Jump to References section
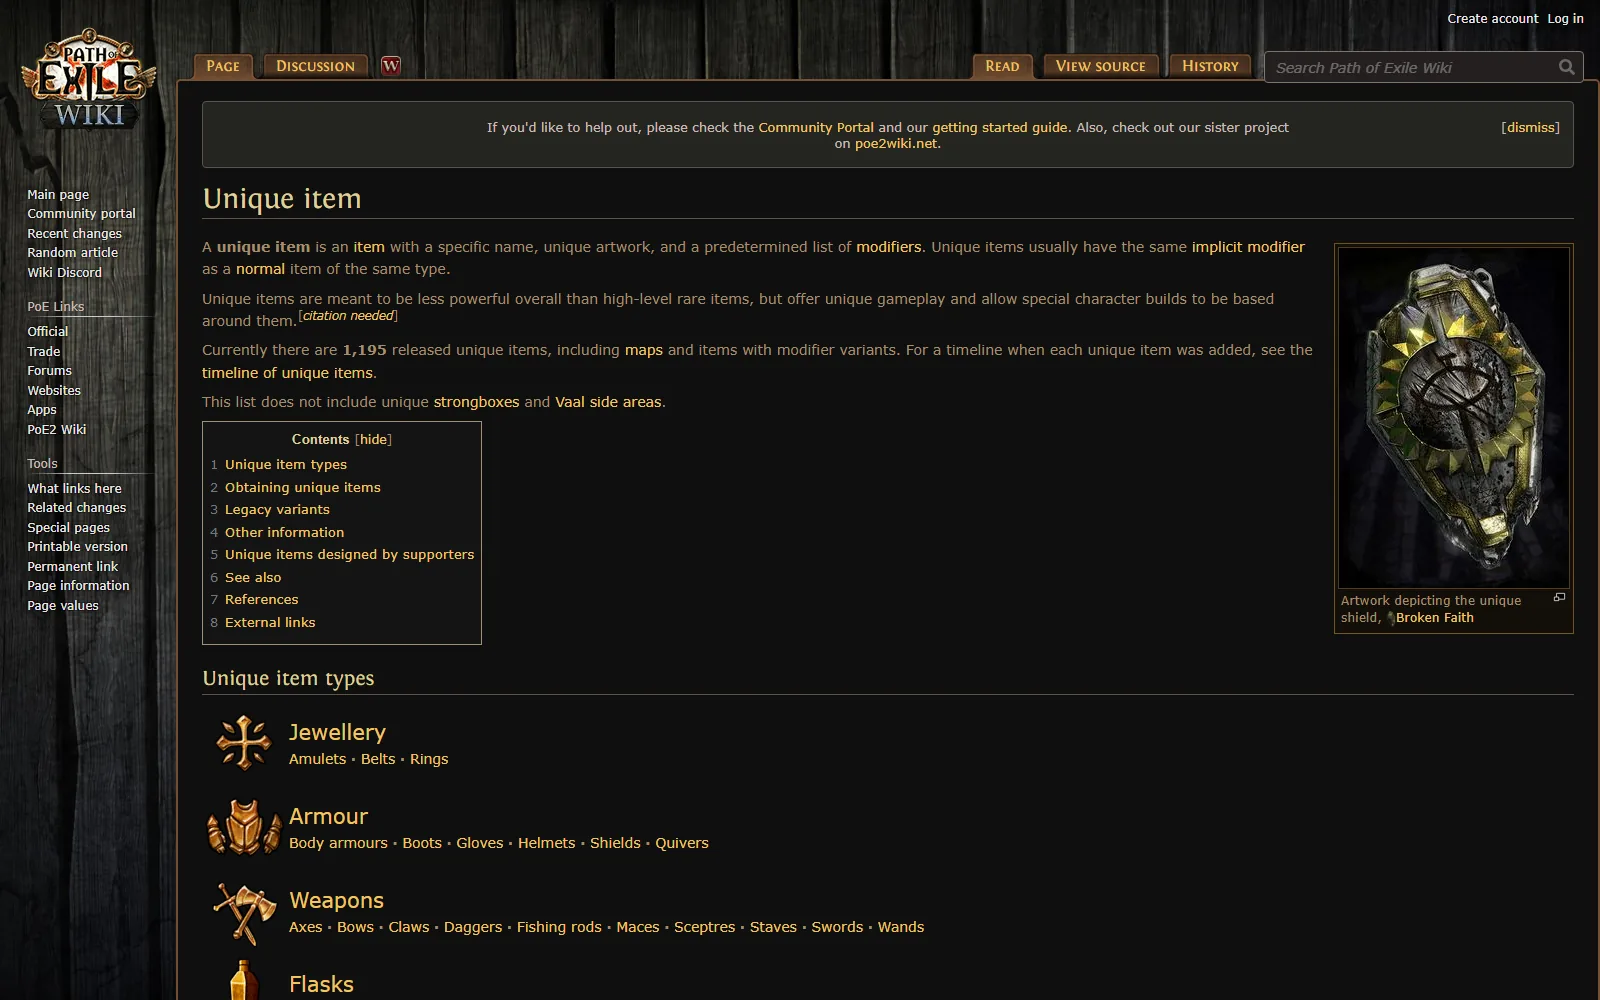The image size is (1600, 1000). [261, 599]
